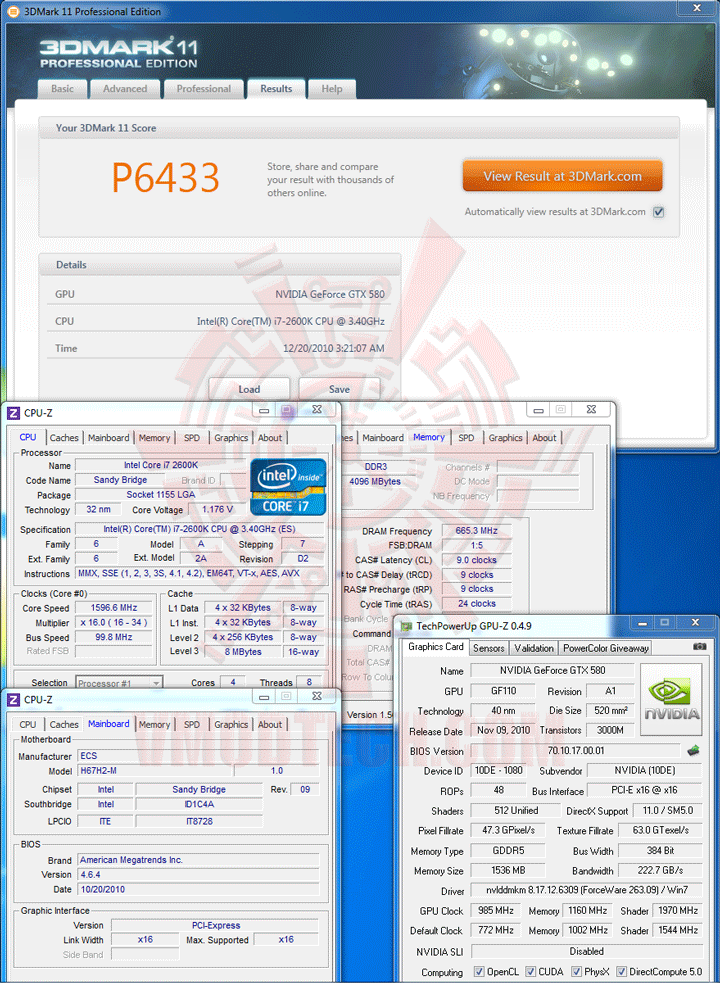Open the Professional tab in 3DMark
720x983 pixels.
coord(203,89)
